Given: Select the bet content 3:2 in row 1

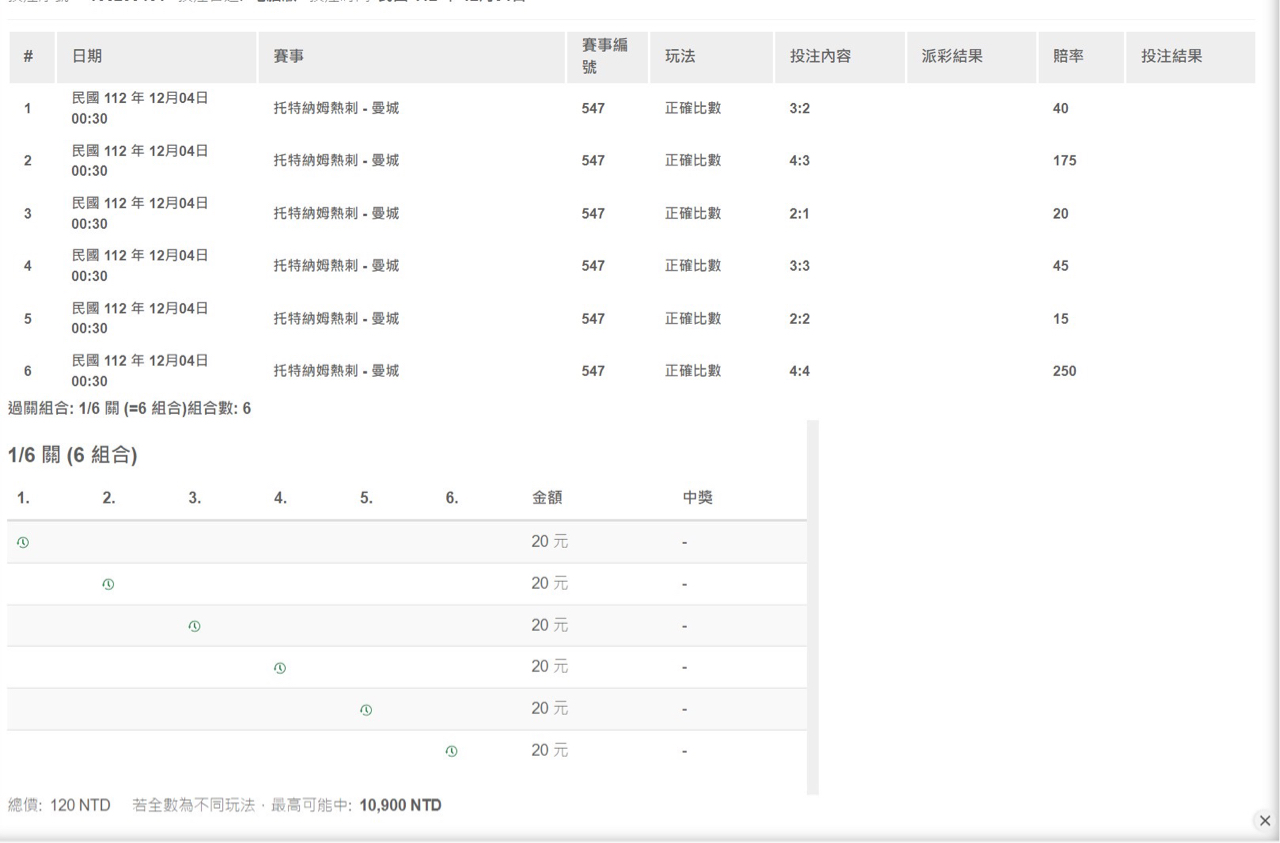Looking at the screenshot, I should tap(799, 108).
